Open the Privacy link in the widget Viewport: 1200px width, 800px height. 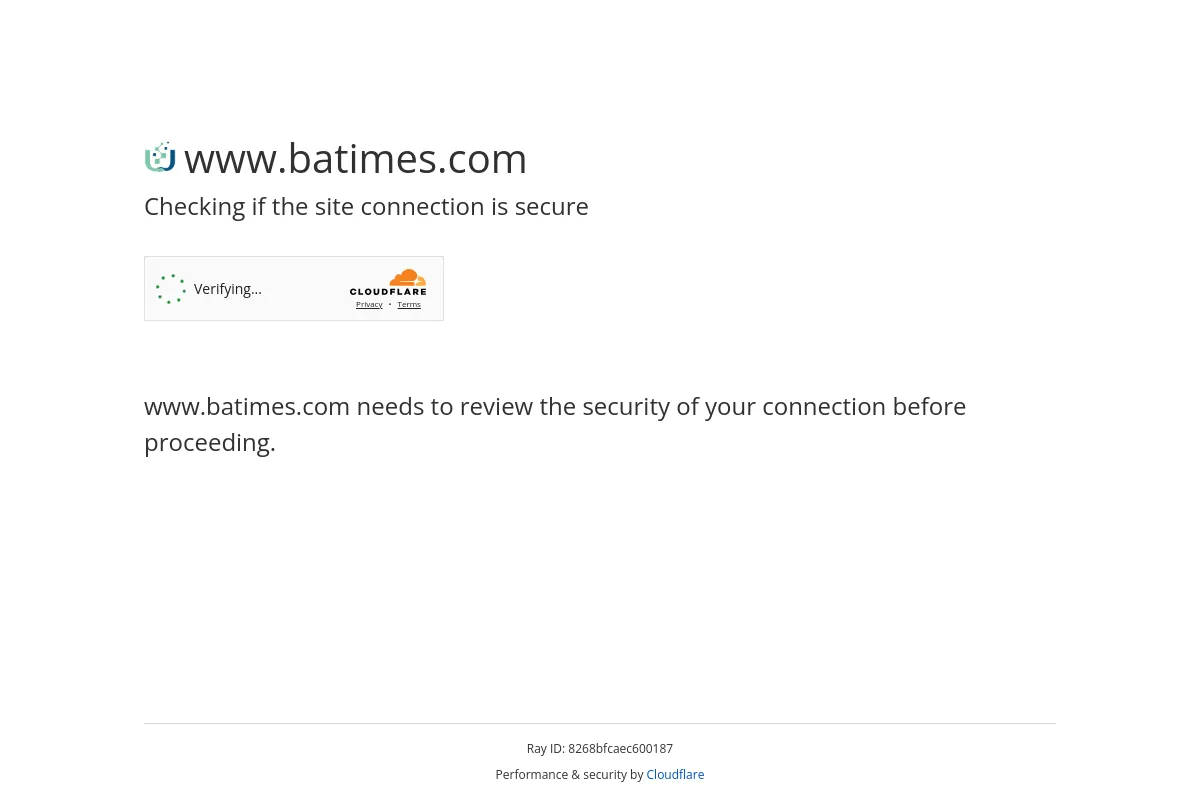pyautogui.click(x=369, y=305)
